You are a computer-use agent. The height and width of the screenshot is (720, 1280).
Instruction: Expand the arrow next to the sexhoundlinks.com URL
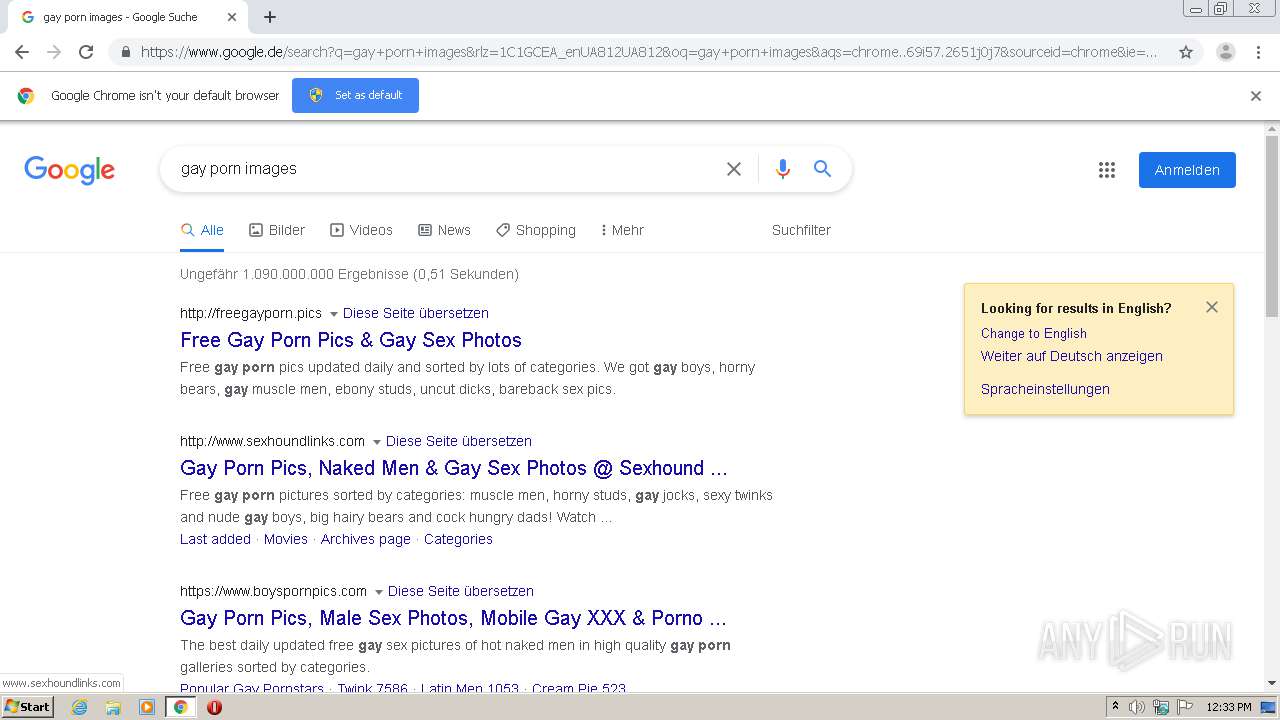pyautogui.click(x=377, y=442)
